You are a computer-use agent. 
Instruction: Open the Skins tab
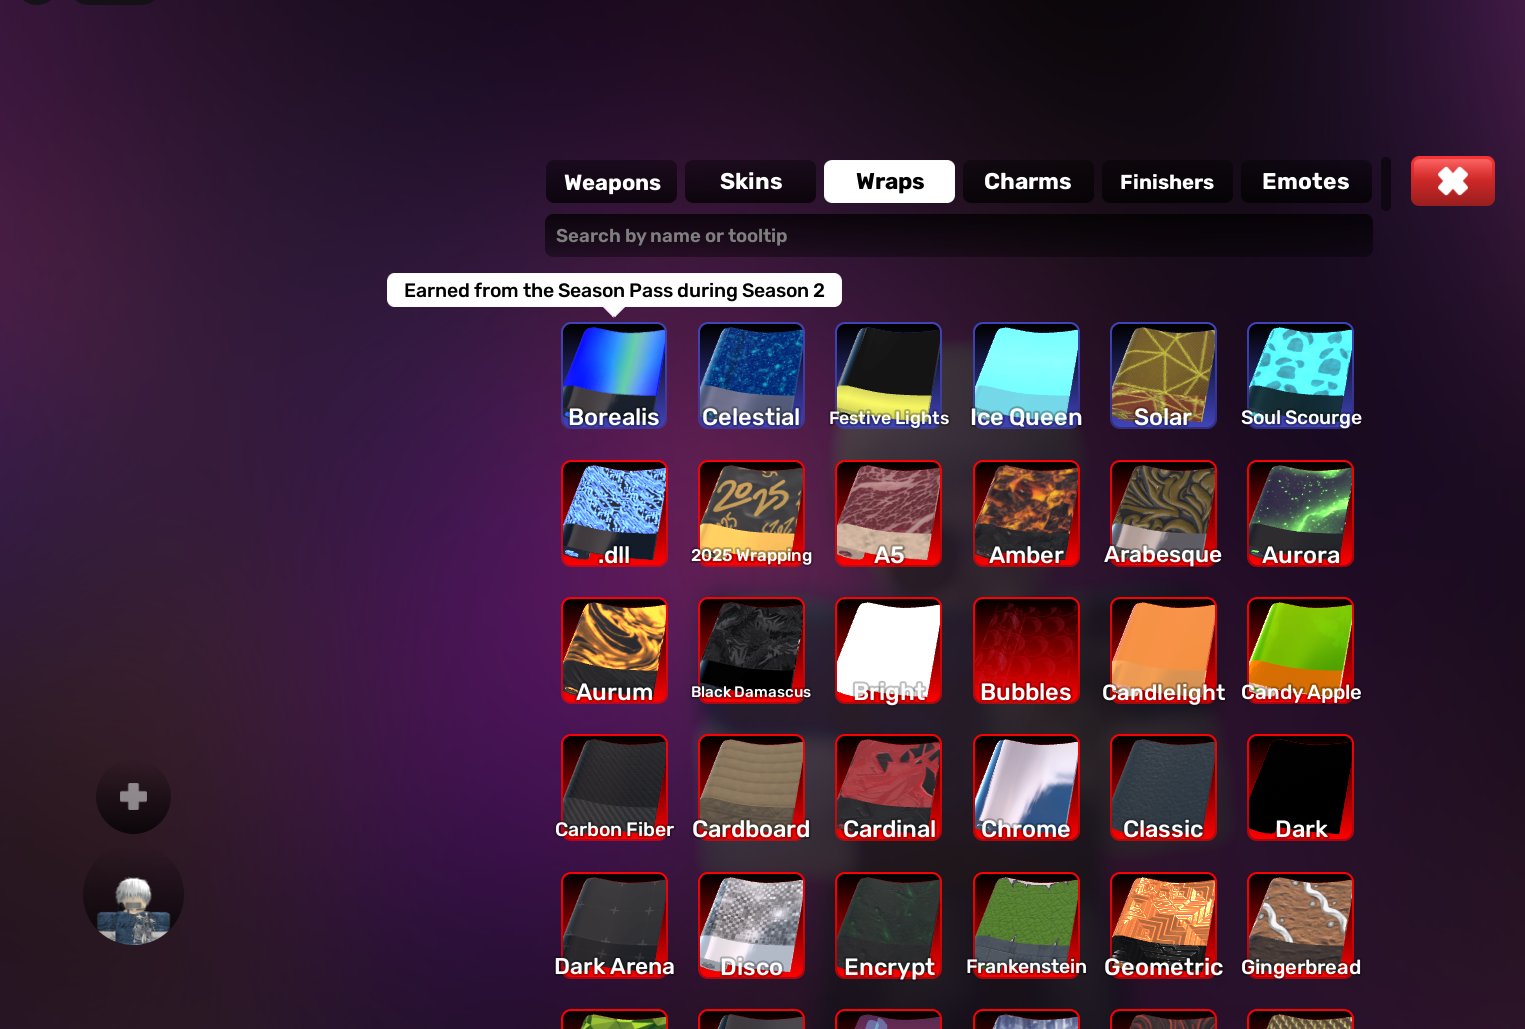pyautogui.click(x=751, y=182)
